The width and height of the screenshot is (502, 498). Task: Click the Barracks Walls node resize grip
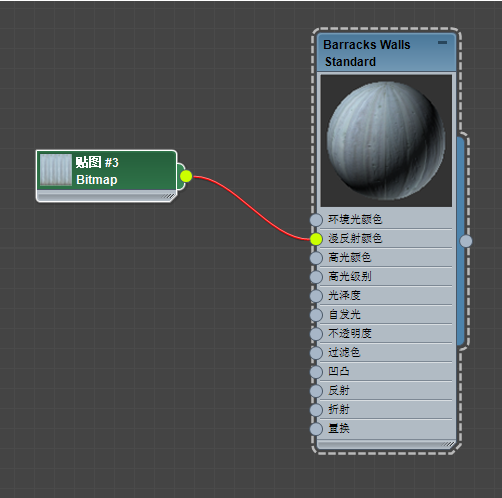[x=448, y=444]
